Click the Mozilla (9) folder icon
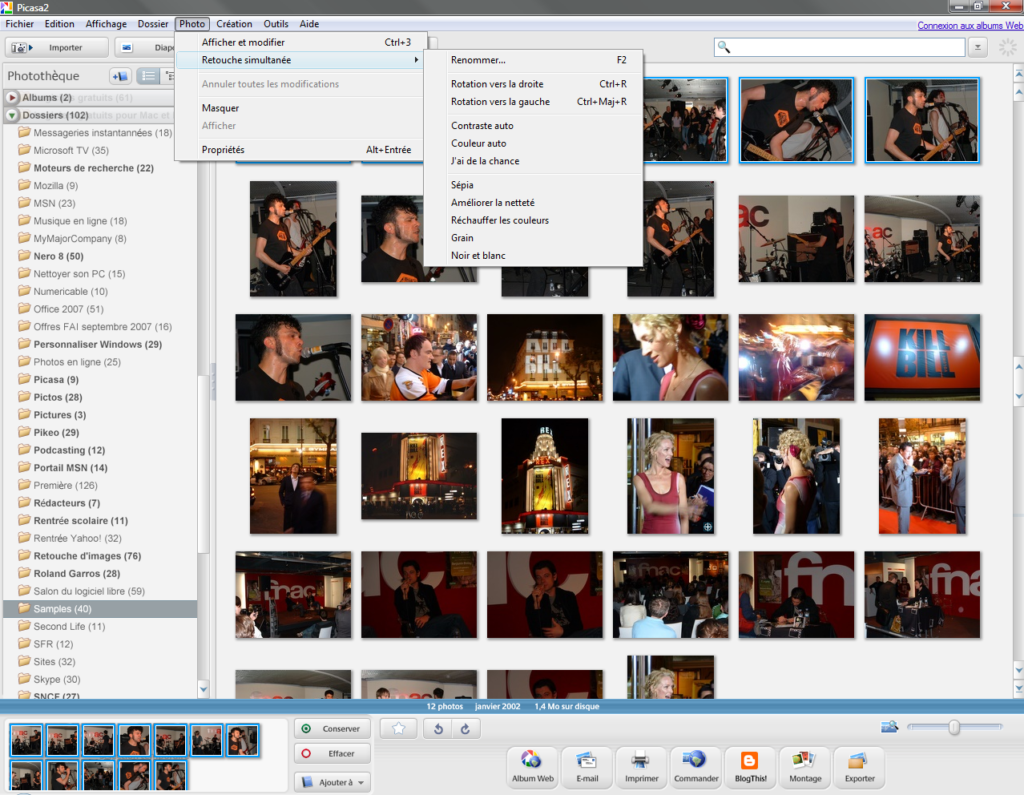This screenshot has width=1024, height=795. pyautogui.click(x=25, y=185)
